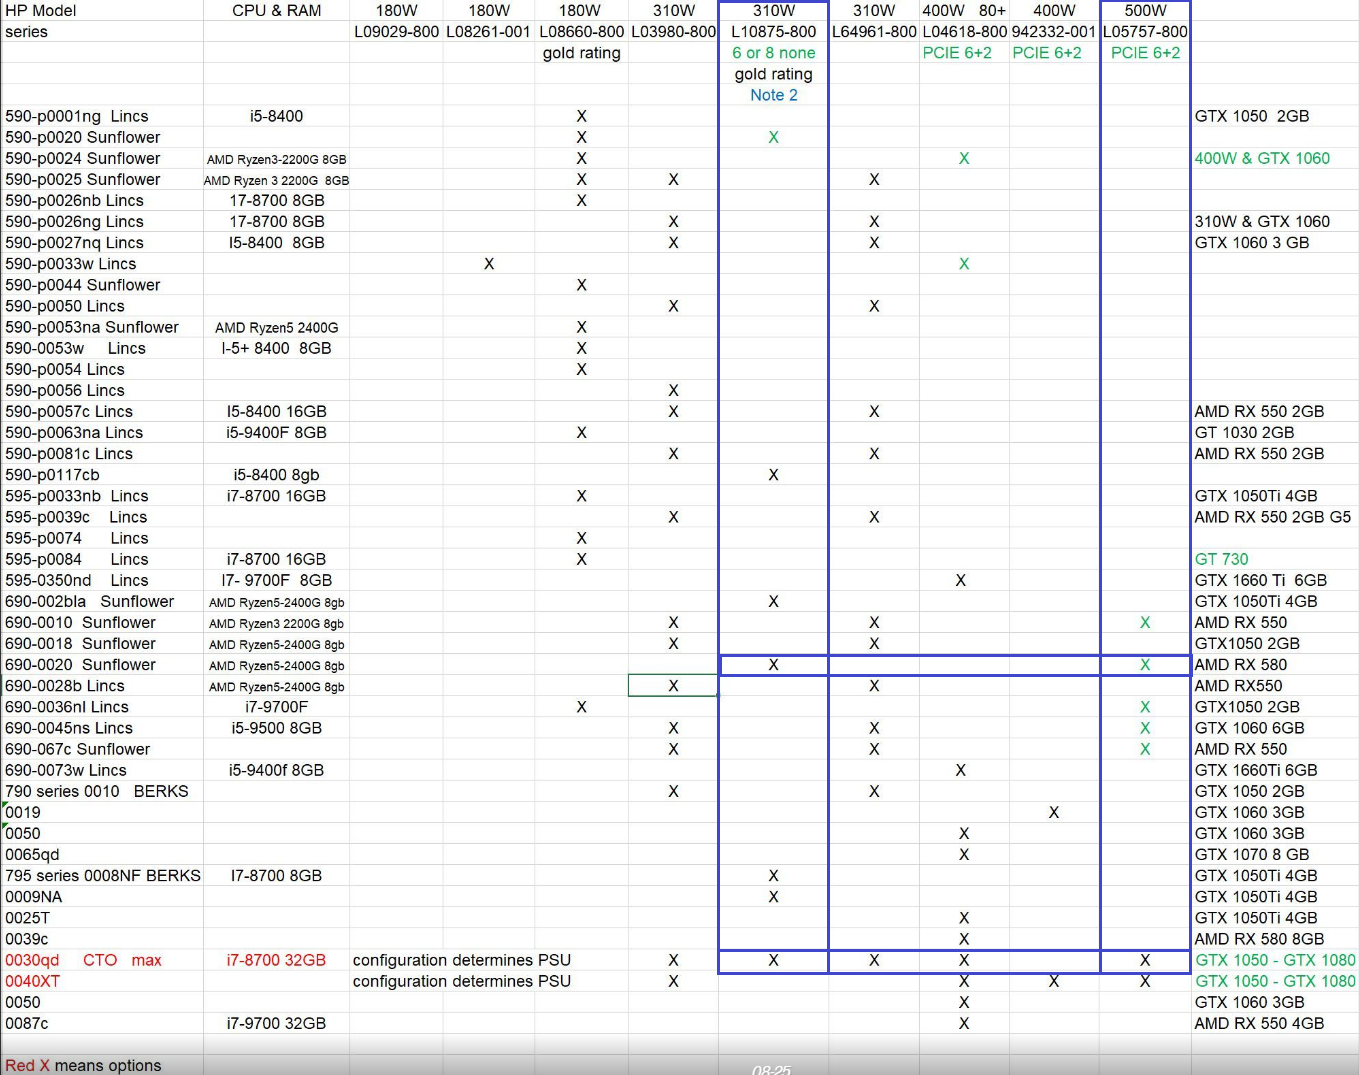
Task: Select the '500W' header cell
Action: pos(1145,10)
